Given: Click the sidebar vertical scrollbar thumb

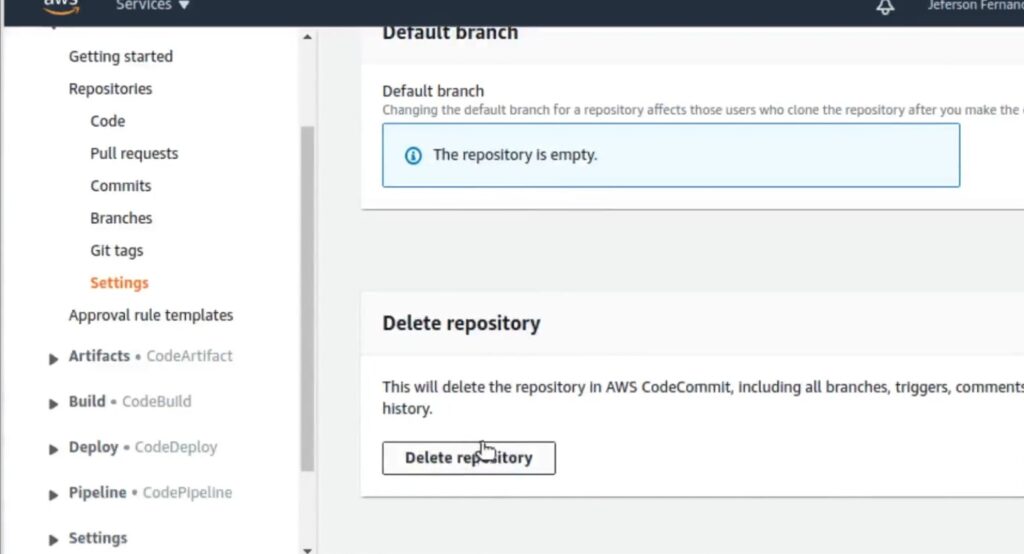Looking at the screenshot, I should click(x=307, y=299).
